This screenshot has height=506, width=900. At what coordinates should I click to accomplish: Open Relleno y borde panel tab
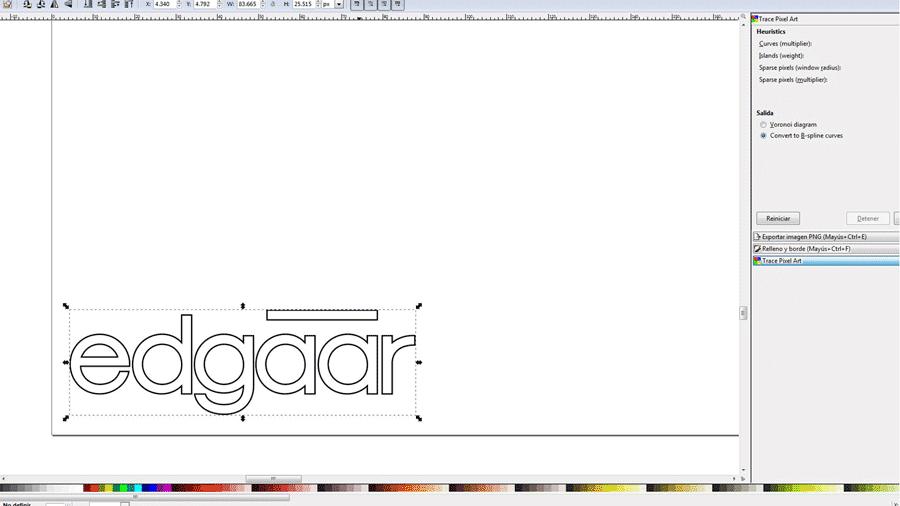(825, 249)
